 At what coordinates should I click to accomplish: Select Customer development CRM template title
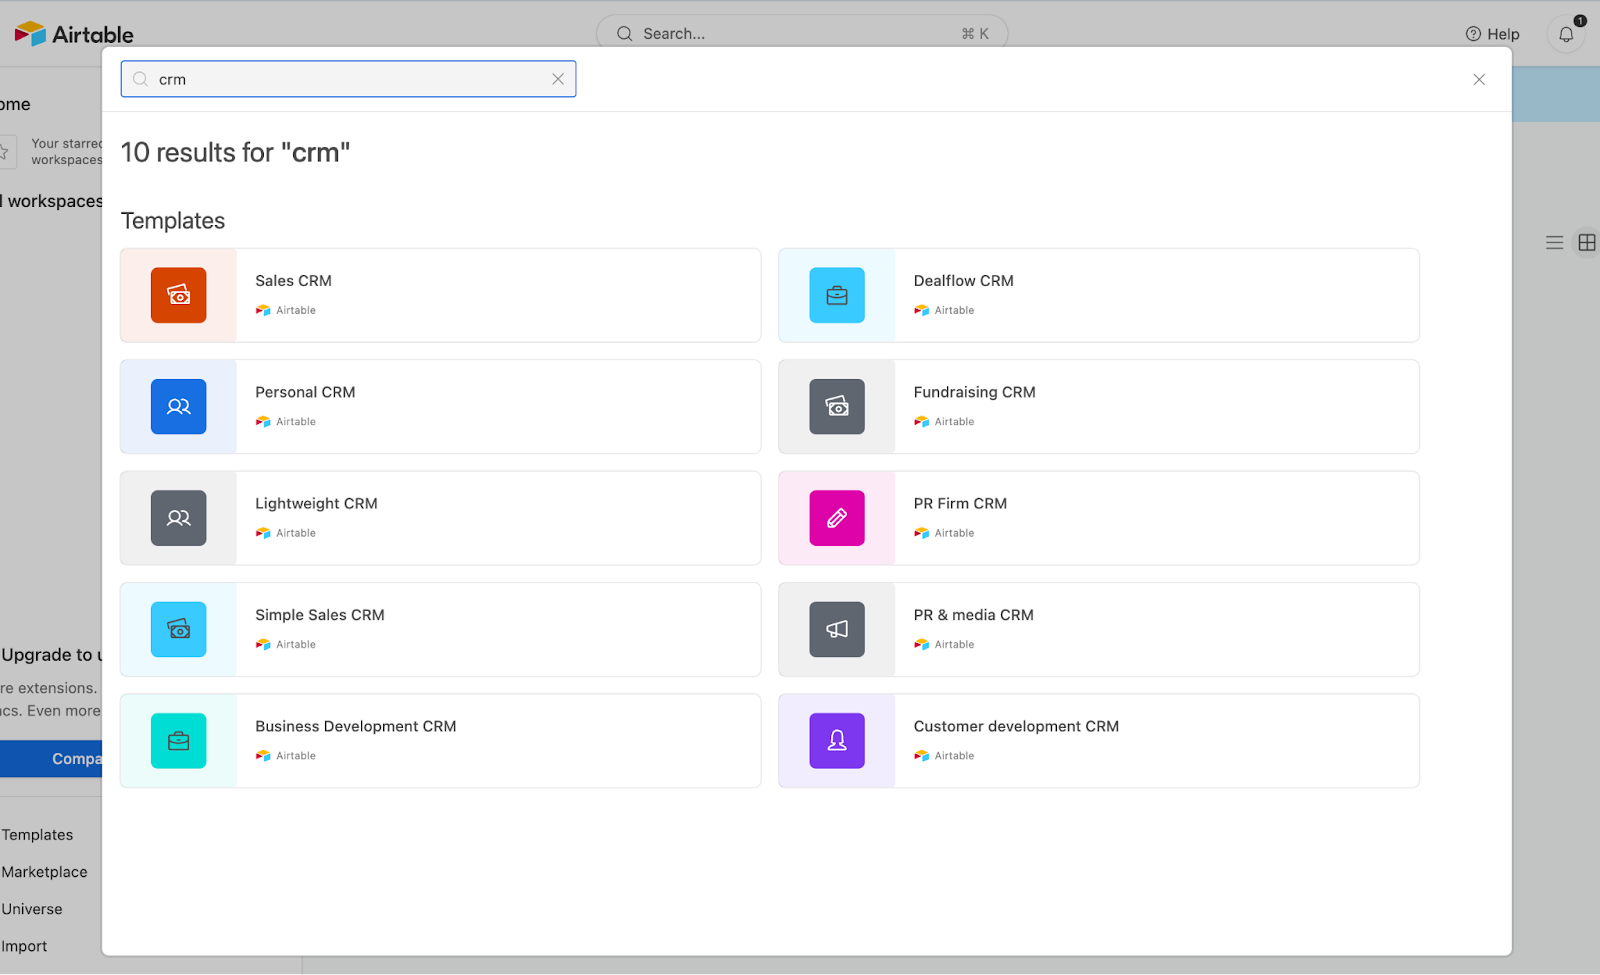pos(1016,726)
